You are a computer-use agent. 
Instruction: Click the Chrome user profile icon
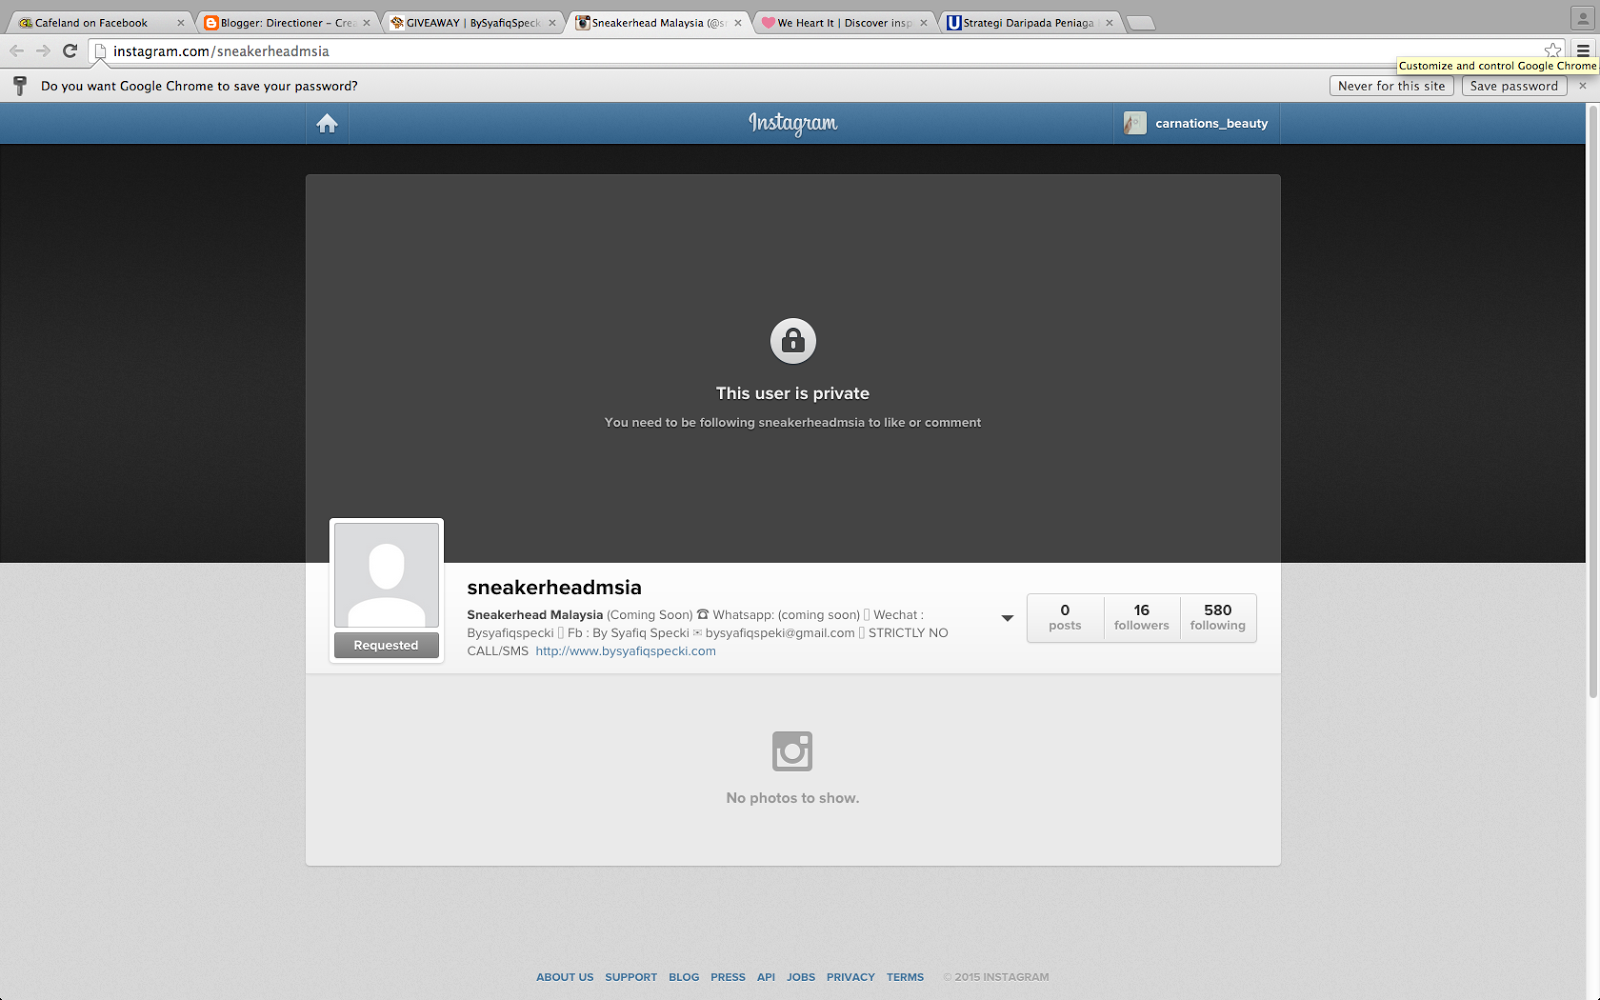[x=1582, y=18]
